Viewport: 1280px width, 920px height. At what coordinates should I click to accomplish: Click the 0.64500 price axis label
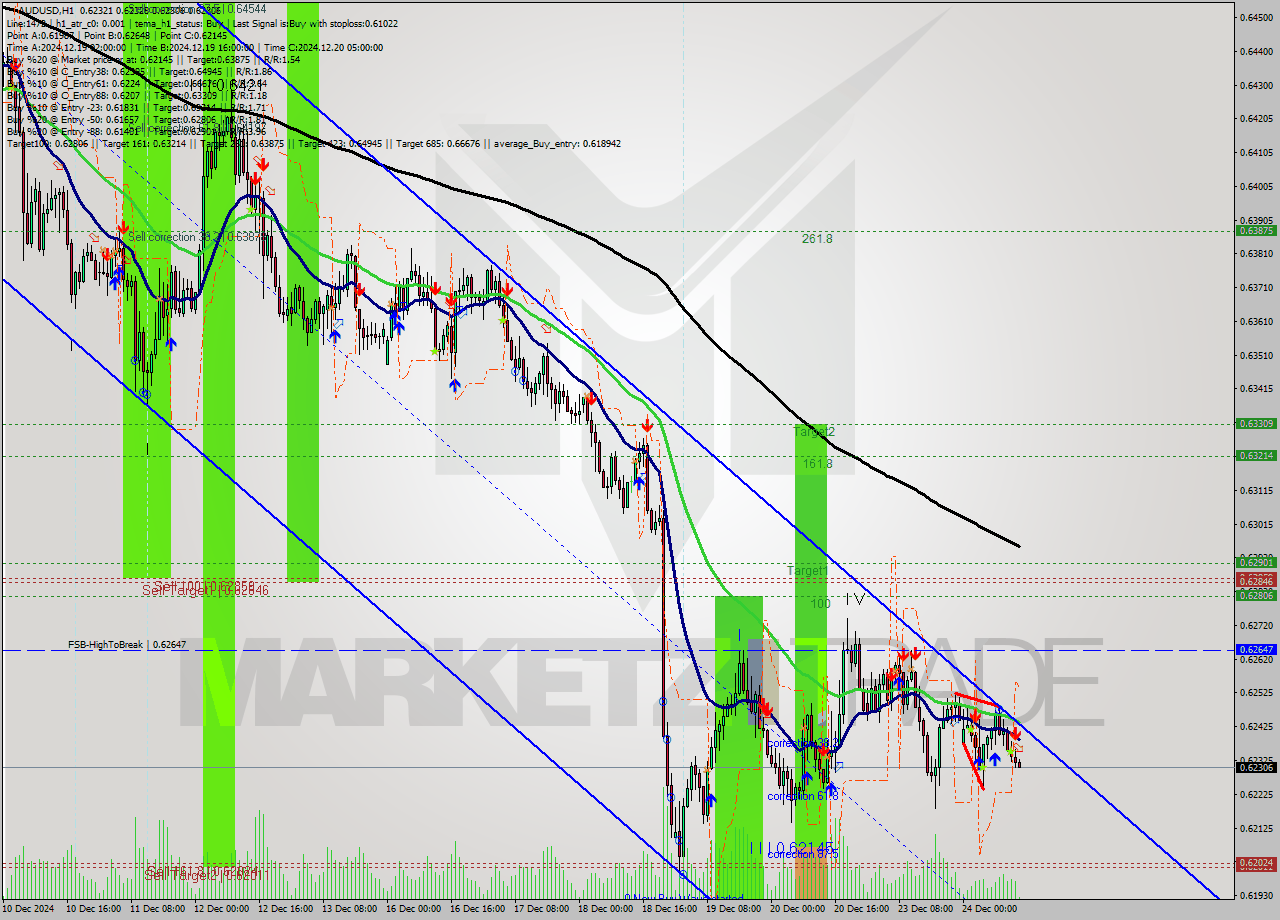click(1257, 17)
